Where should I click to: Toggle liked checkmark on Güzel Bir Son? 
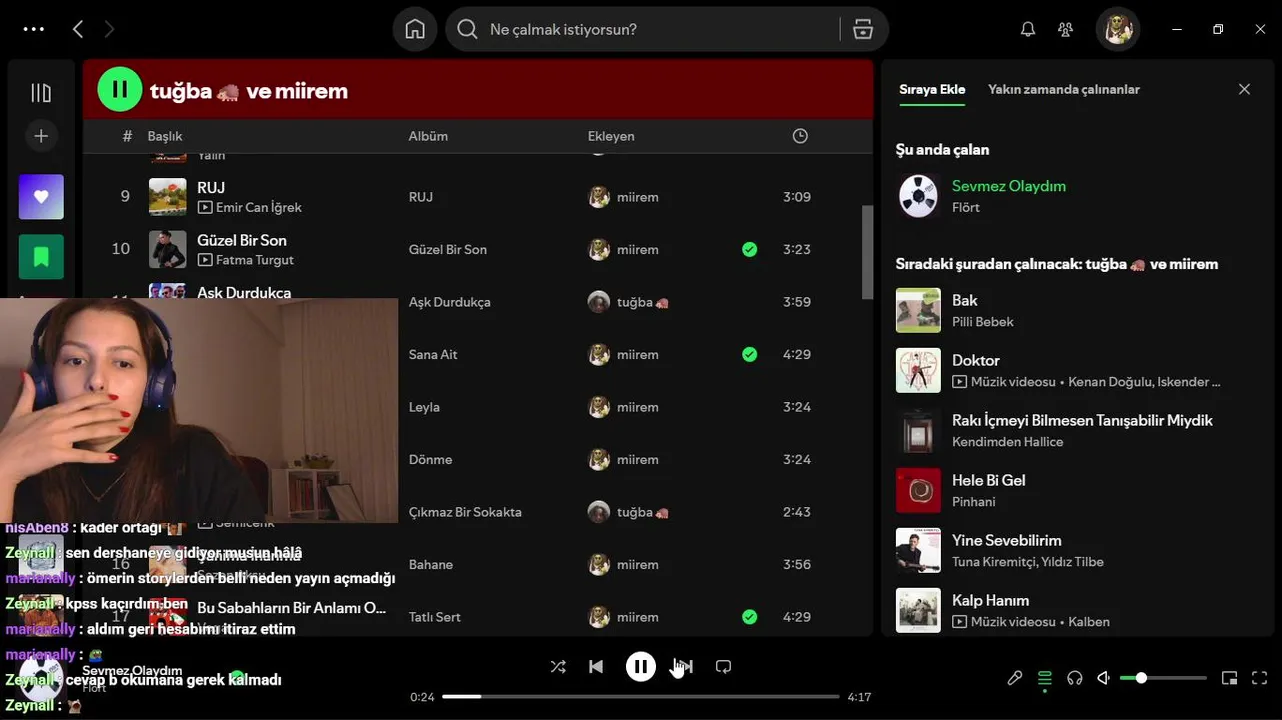pos(750,249)
